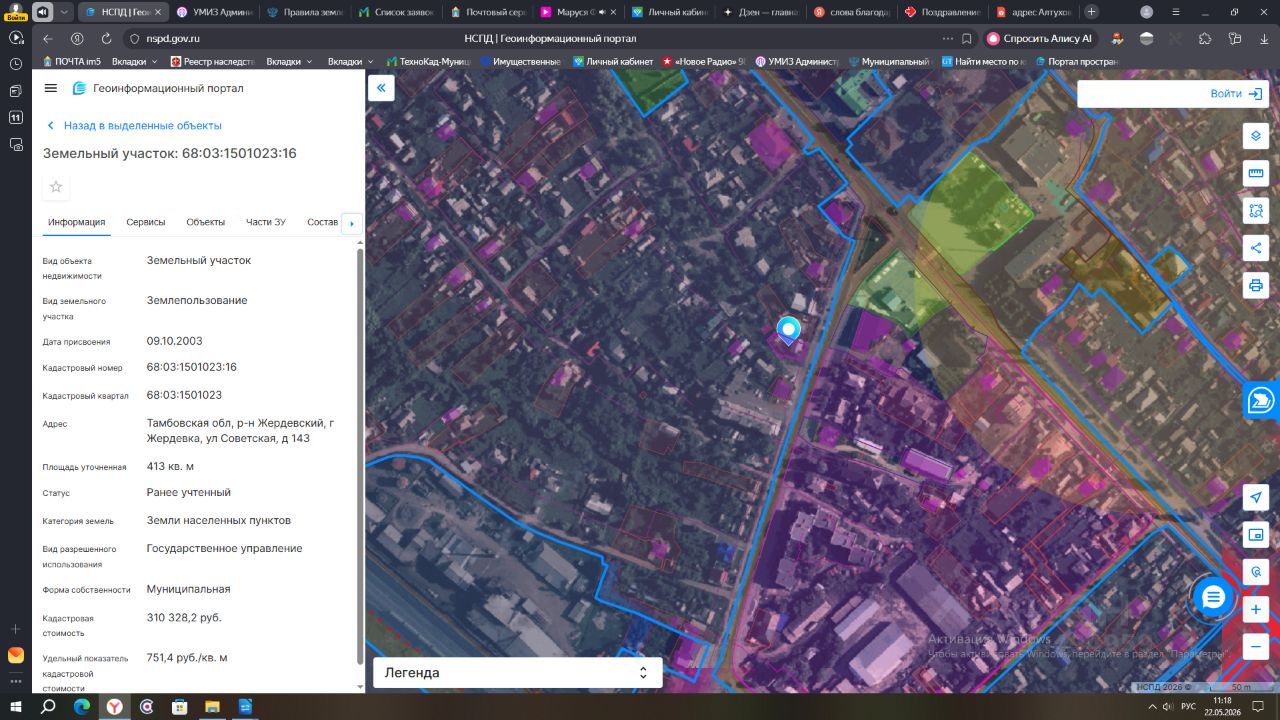Show more tabs with right arrow
This screenshot has height=720, width=1280.
click(351, 223)
